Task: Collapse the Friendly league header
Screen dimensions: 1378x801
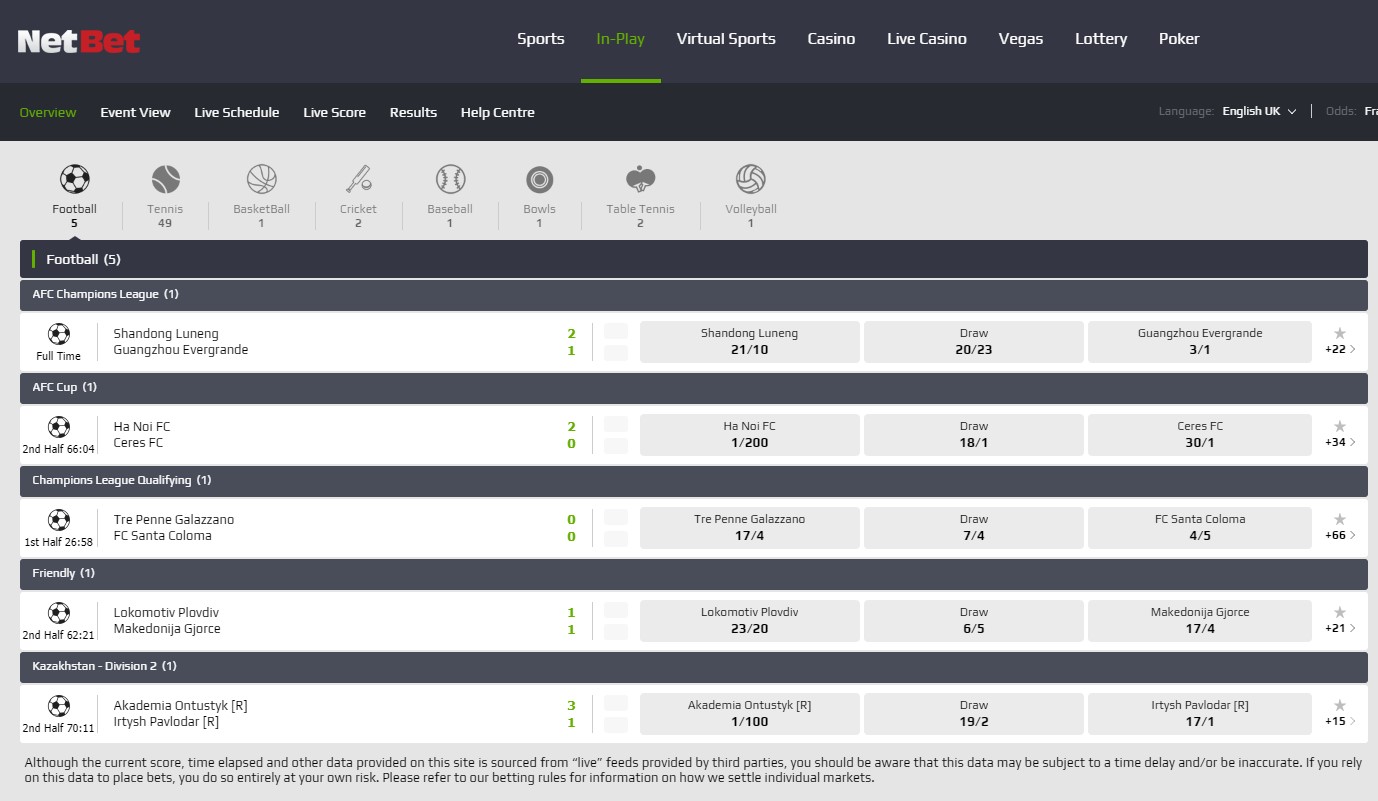Action: (694, 574)
